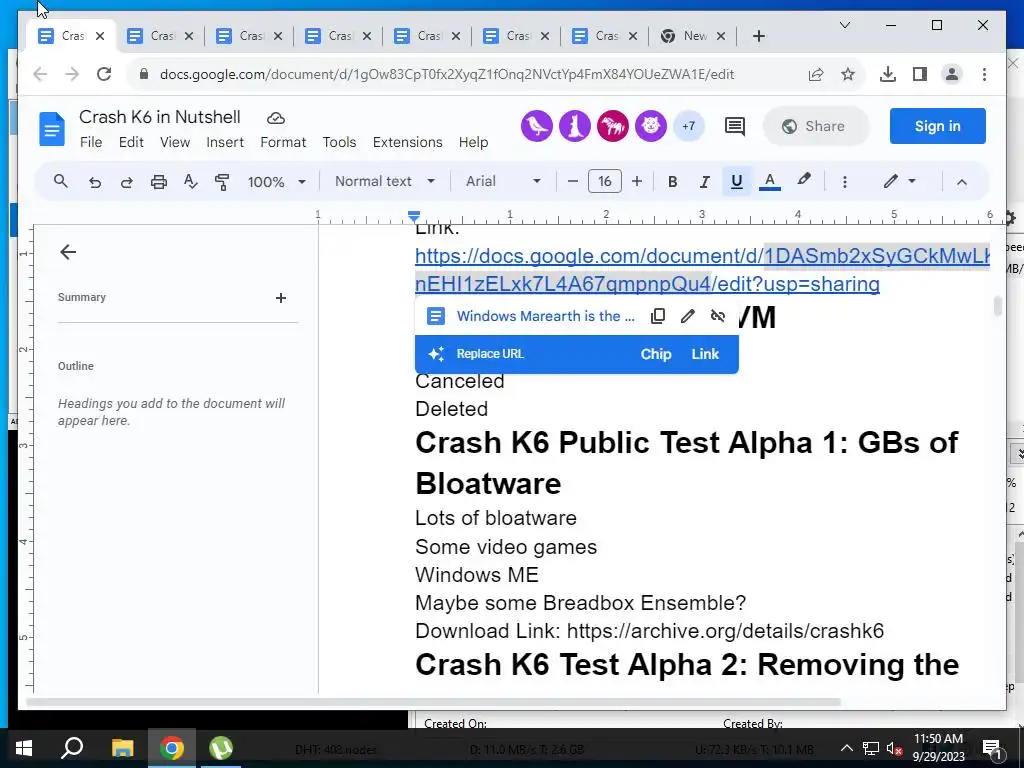
Task: Open the Insert menu
Action: [225, 142]
